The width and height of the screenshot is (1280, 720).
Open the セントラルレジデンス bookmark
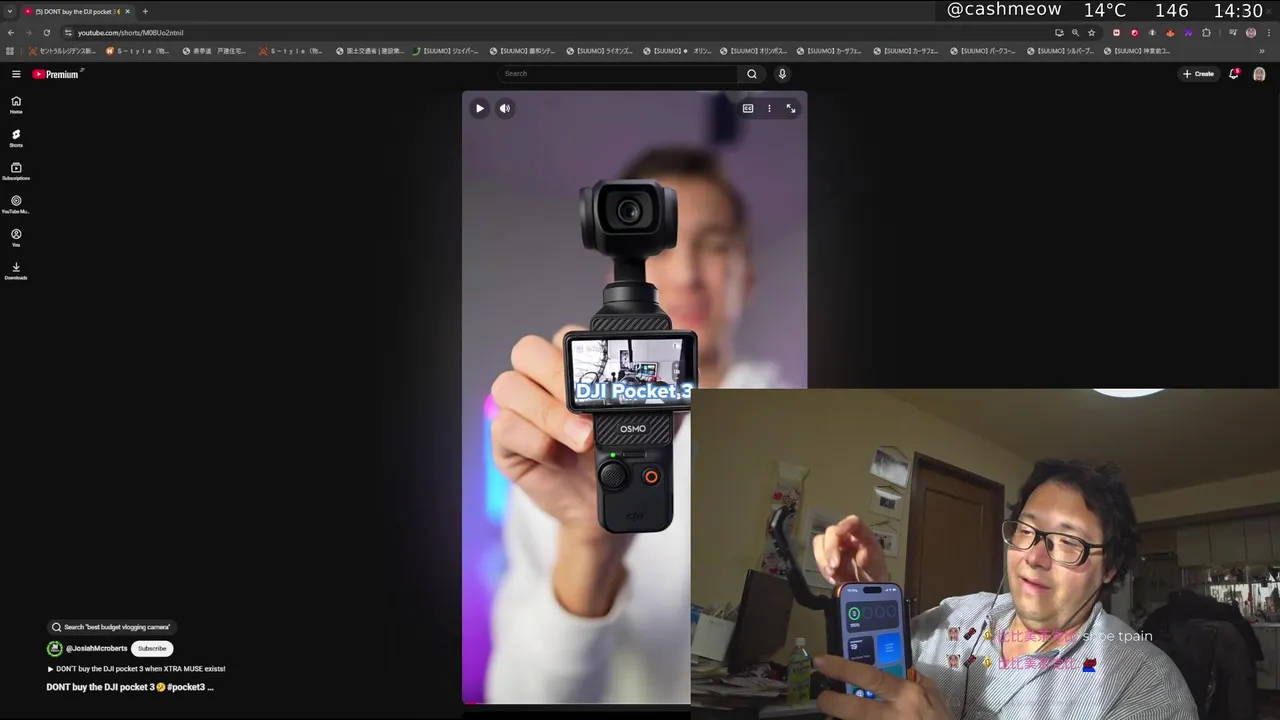click(62, 51)
